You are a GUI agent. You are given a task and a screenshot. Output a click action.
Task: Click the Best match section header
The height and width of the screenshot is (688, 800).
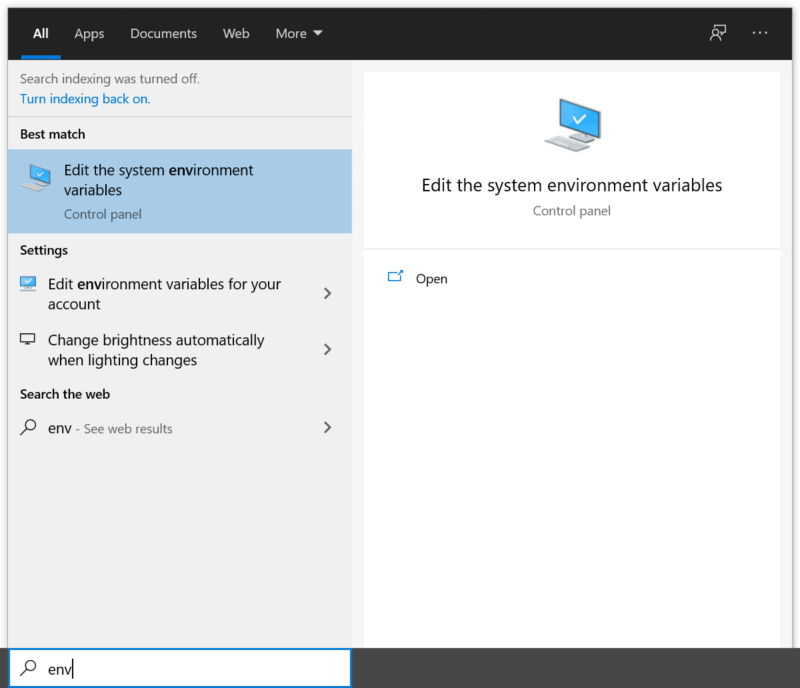click(53, 134)
